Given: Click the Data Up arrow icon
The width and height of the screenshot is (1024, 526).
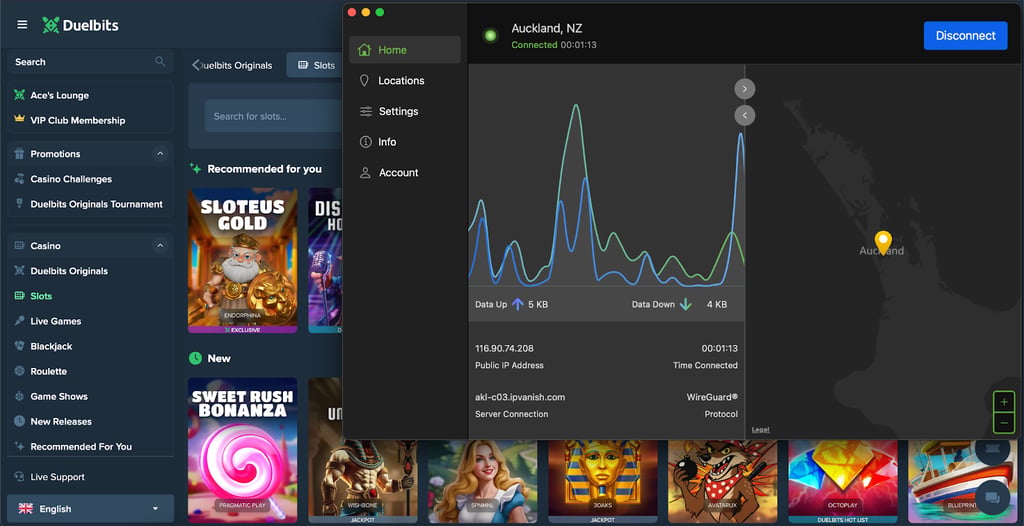Looking at the screenshot, I should [x=517, y=304].
